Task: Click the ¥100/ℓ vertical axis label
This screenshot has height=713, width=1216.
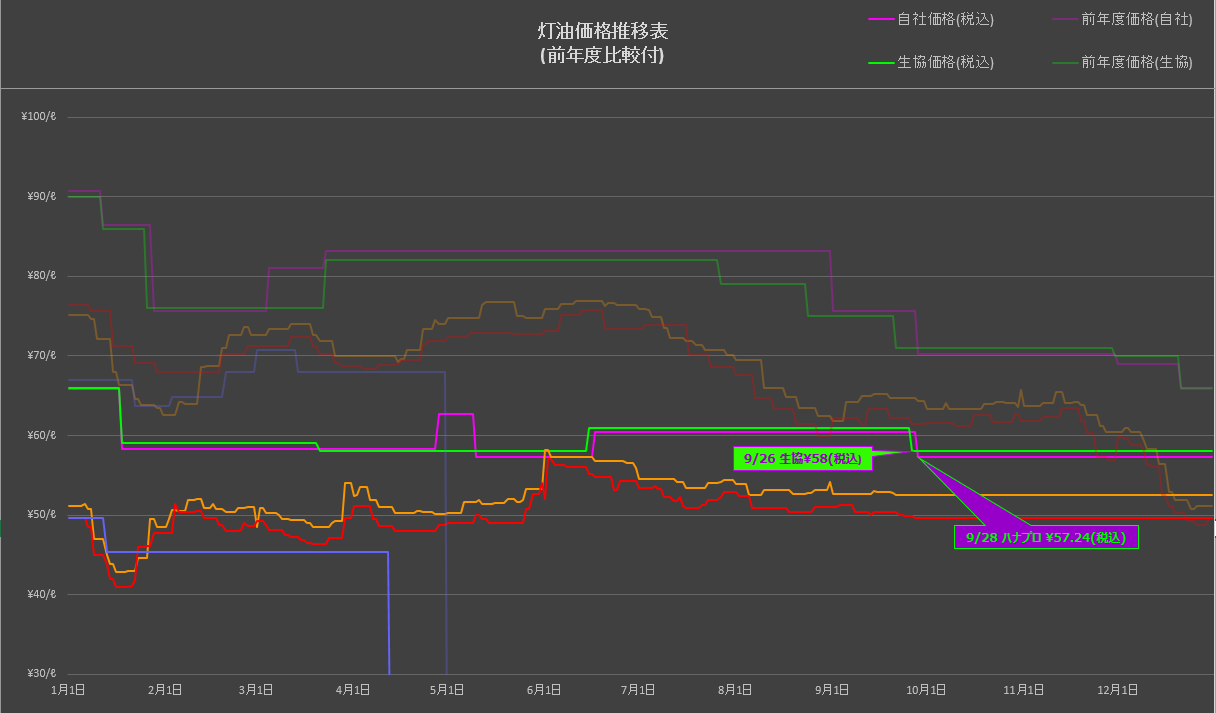Action: [39, 117]
